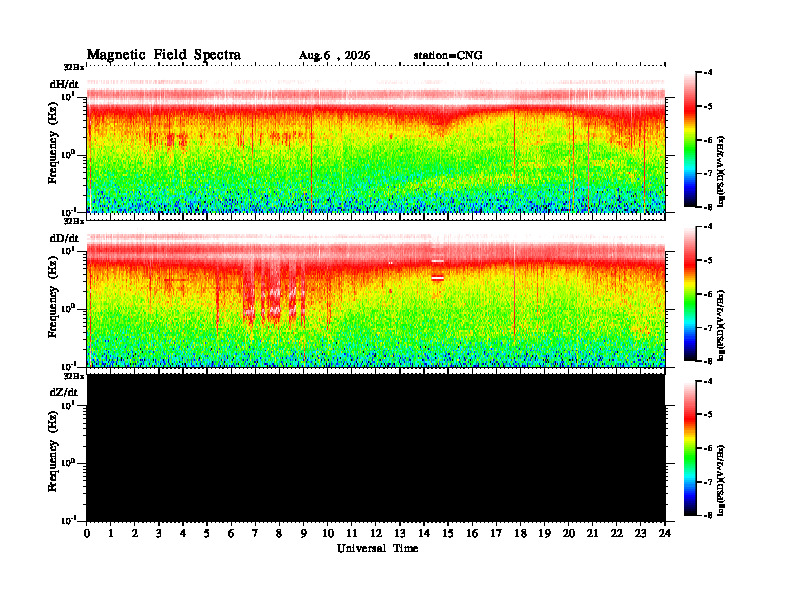This screenshot has height=612, width=792.
Task: Click the "-4" value on dZ/dt color bar
Action: point(708,381)
